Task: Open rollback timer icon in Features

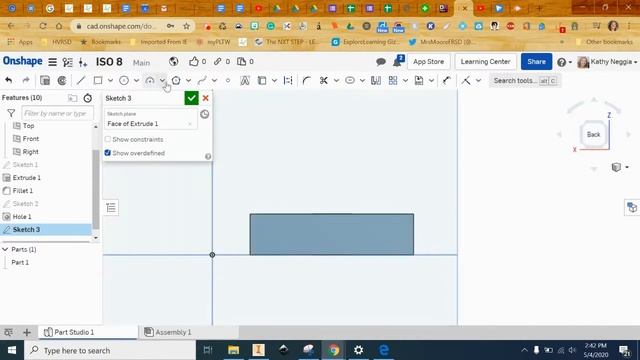Action: pos(88,98)
